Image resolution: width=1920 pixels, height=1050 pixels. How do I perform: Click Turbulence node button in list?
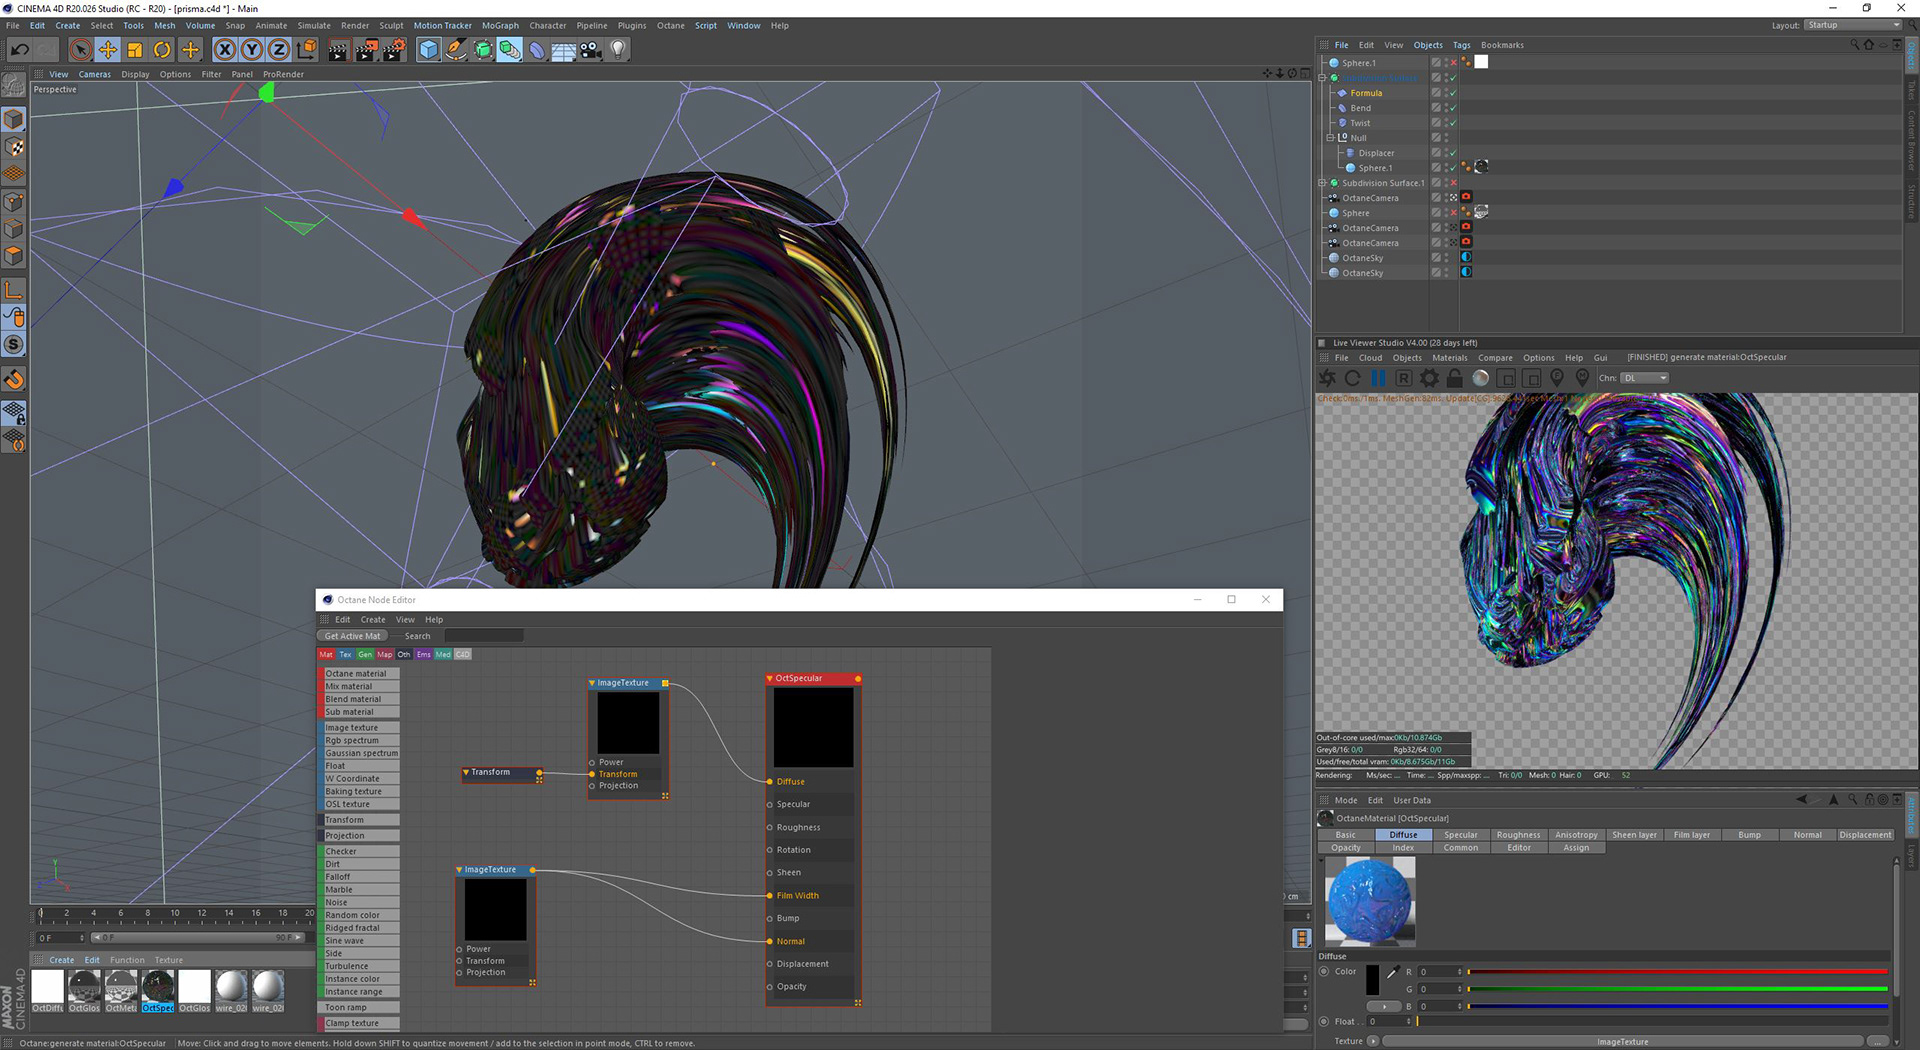(361, 967)
